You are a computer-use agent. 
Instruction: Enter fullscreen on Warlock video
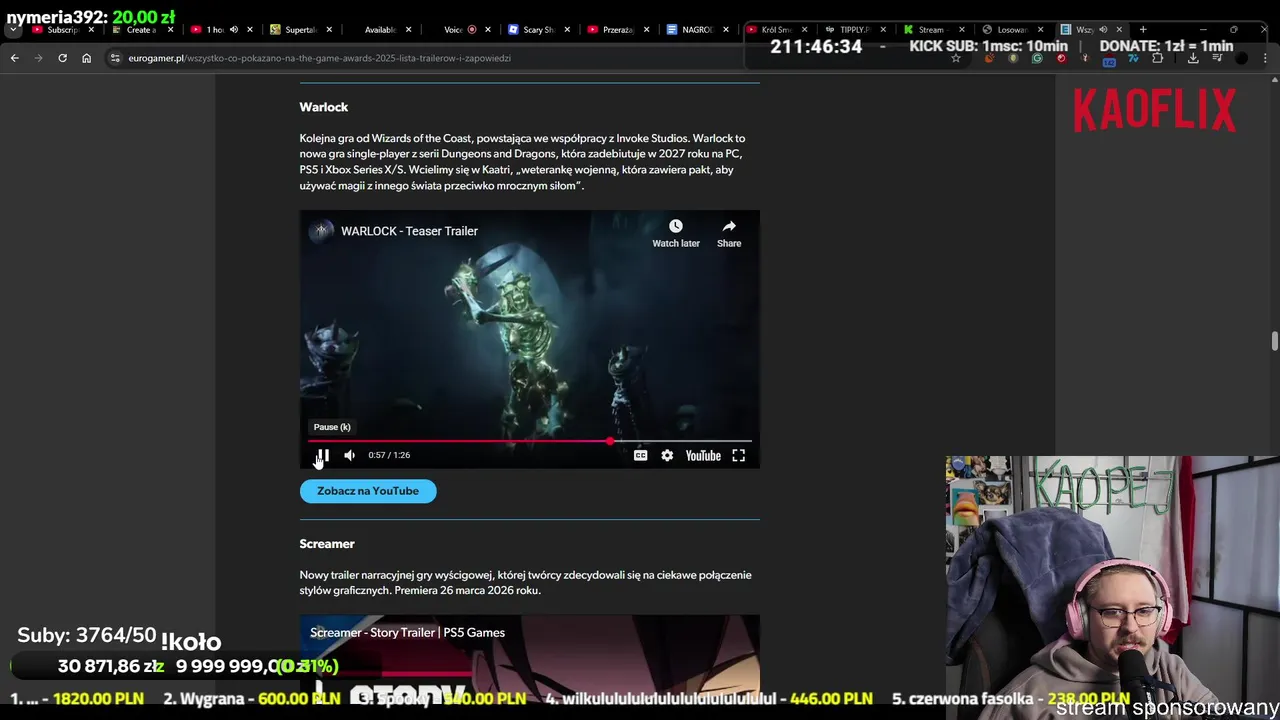[x=738, y=456]
